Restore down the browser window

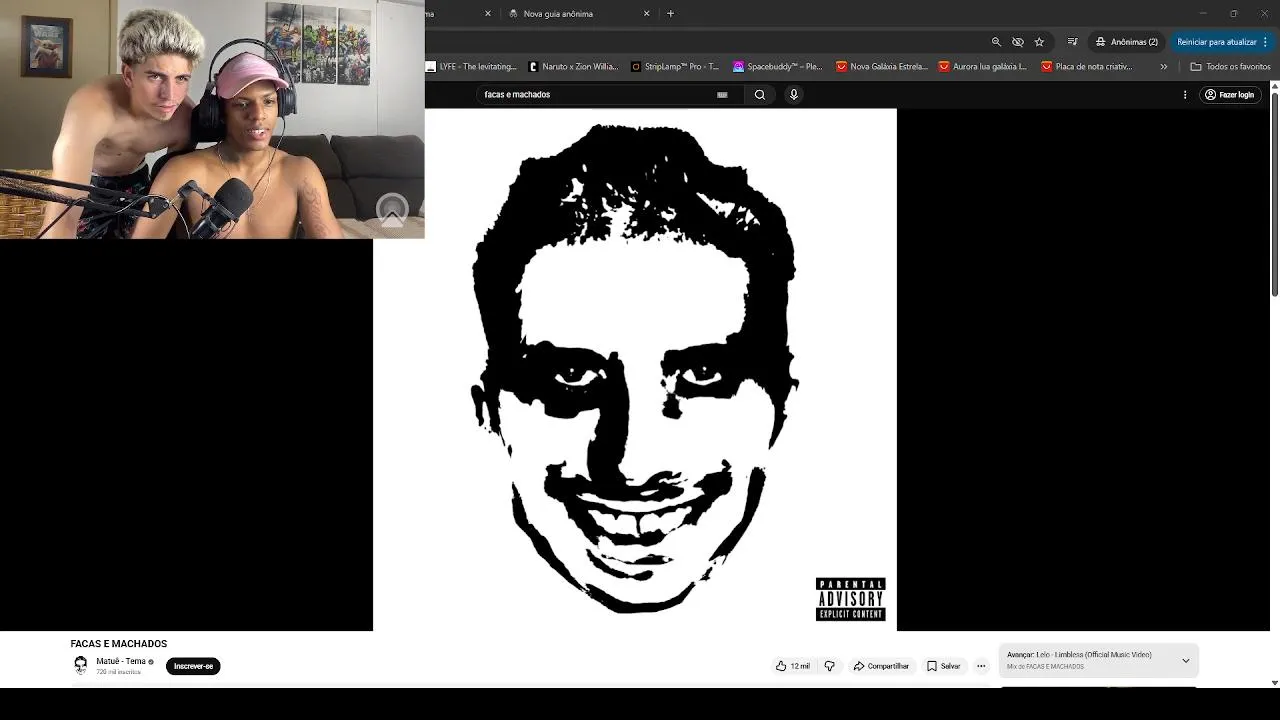pyautogui.click(x=1233, y=14)
